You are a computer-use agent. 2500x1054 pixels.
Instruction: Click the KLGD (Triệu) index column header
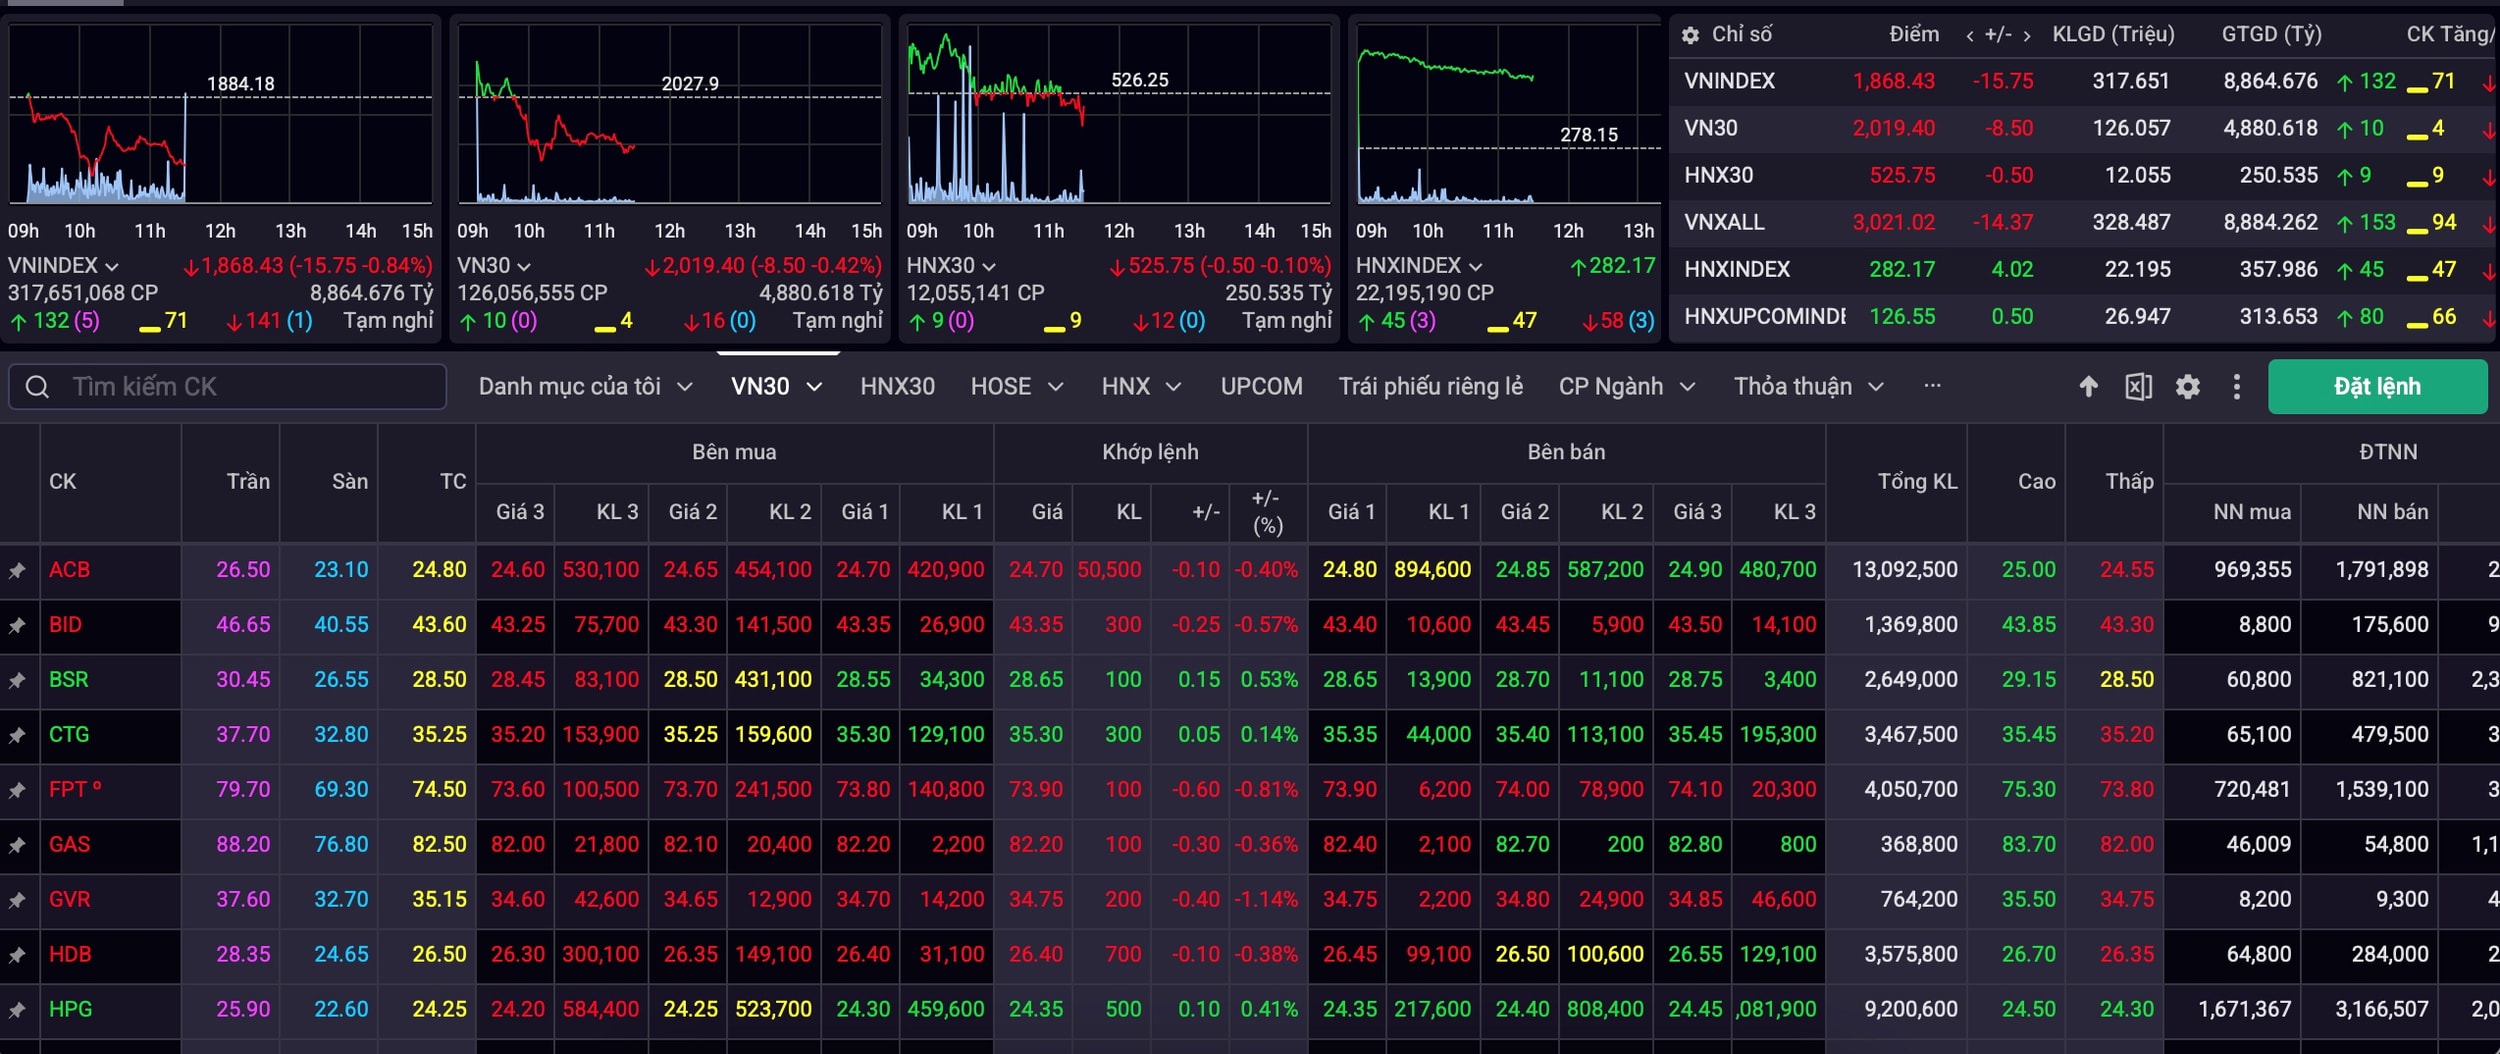click(2113, 34)
